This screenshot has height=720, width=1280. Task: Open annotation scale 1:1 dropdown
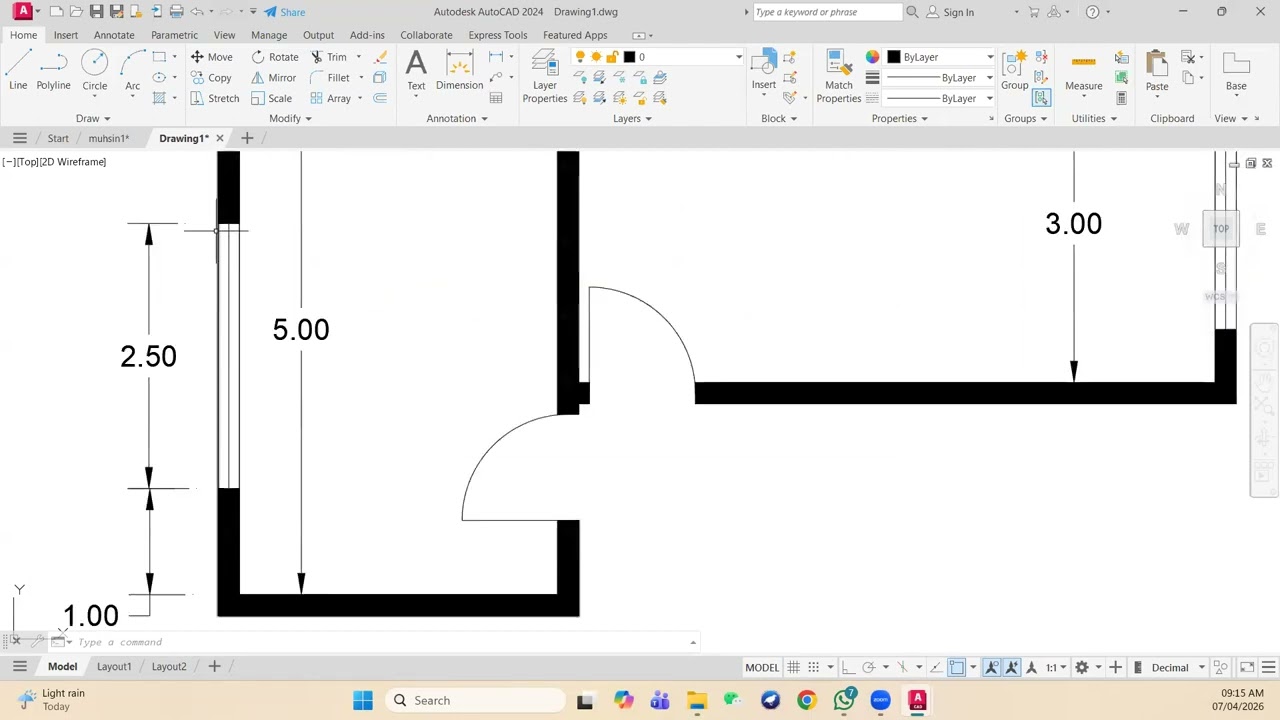1058,667
